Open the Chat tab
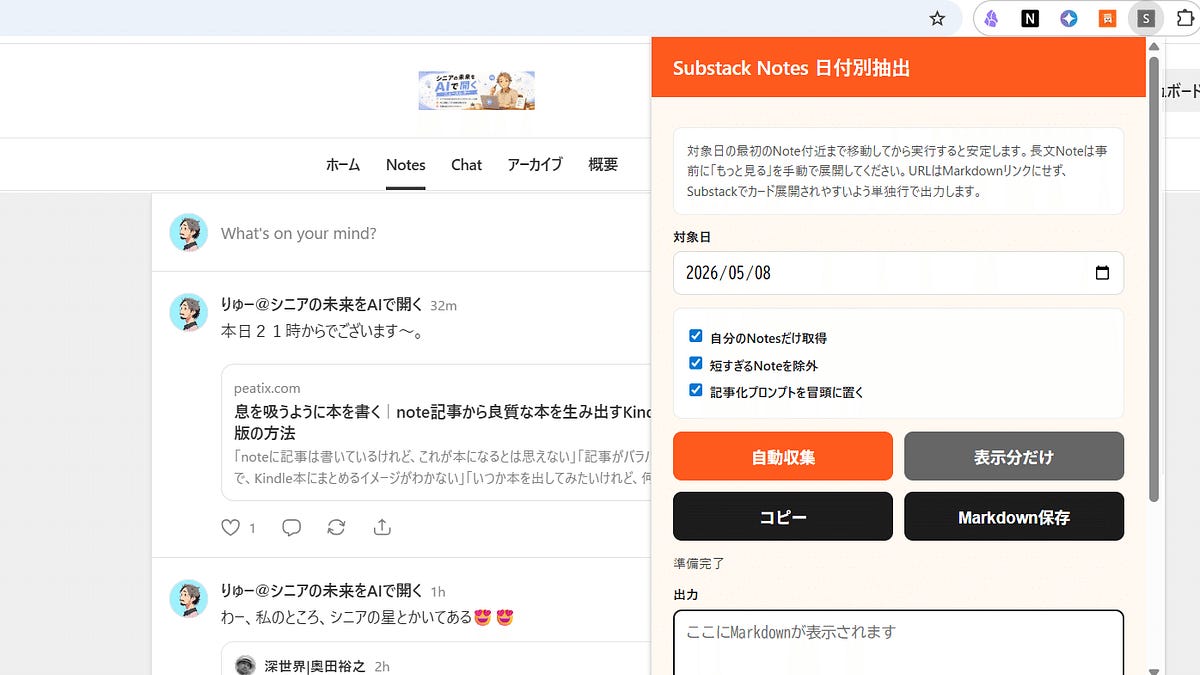This screenshot has width=1200, height=675. (x=466, y=164)
